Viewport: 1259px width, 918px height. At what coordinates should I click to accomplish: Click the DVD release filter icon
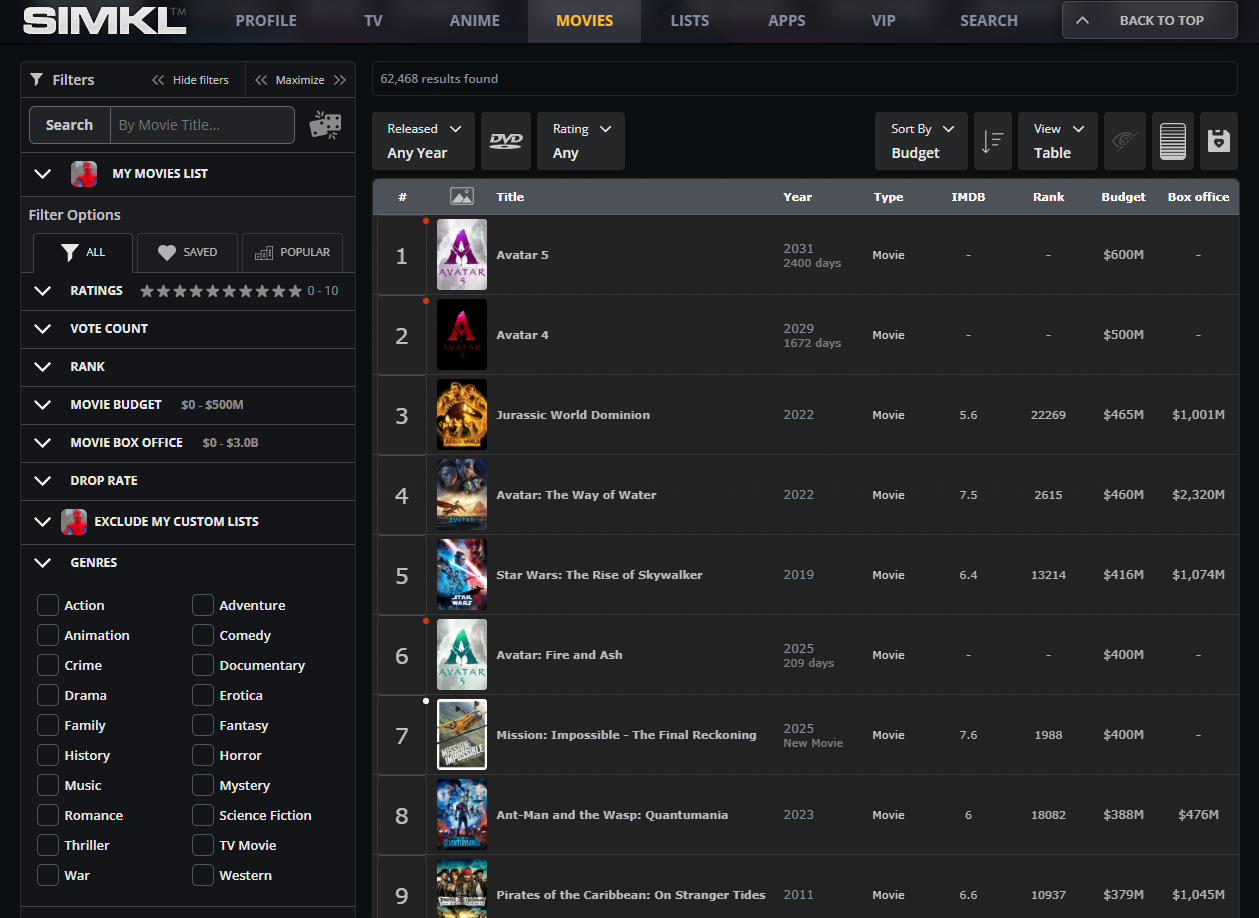(x=506, y=141)
